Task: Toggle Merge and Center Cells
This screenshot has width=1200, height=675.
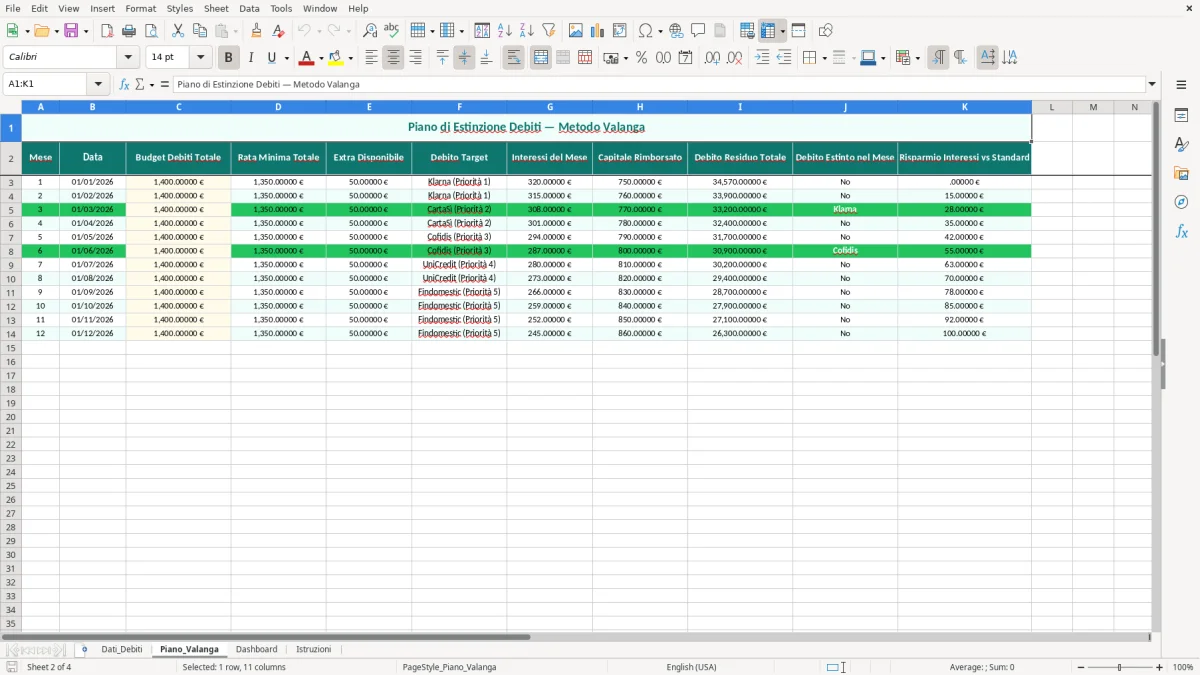Action: coord(541,58)
